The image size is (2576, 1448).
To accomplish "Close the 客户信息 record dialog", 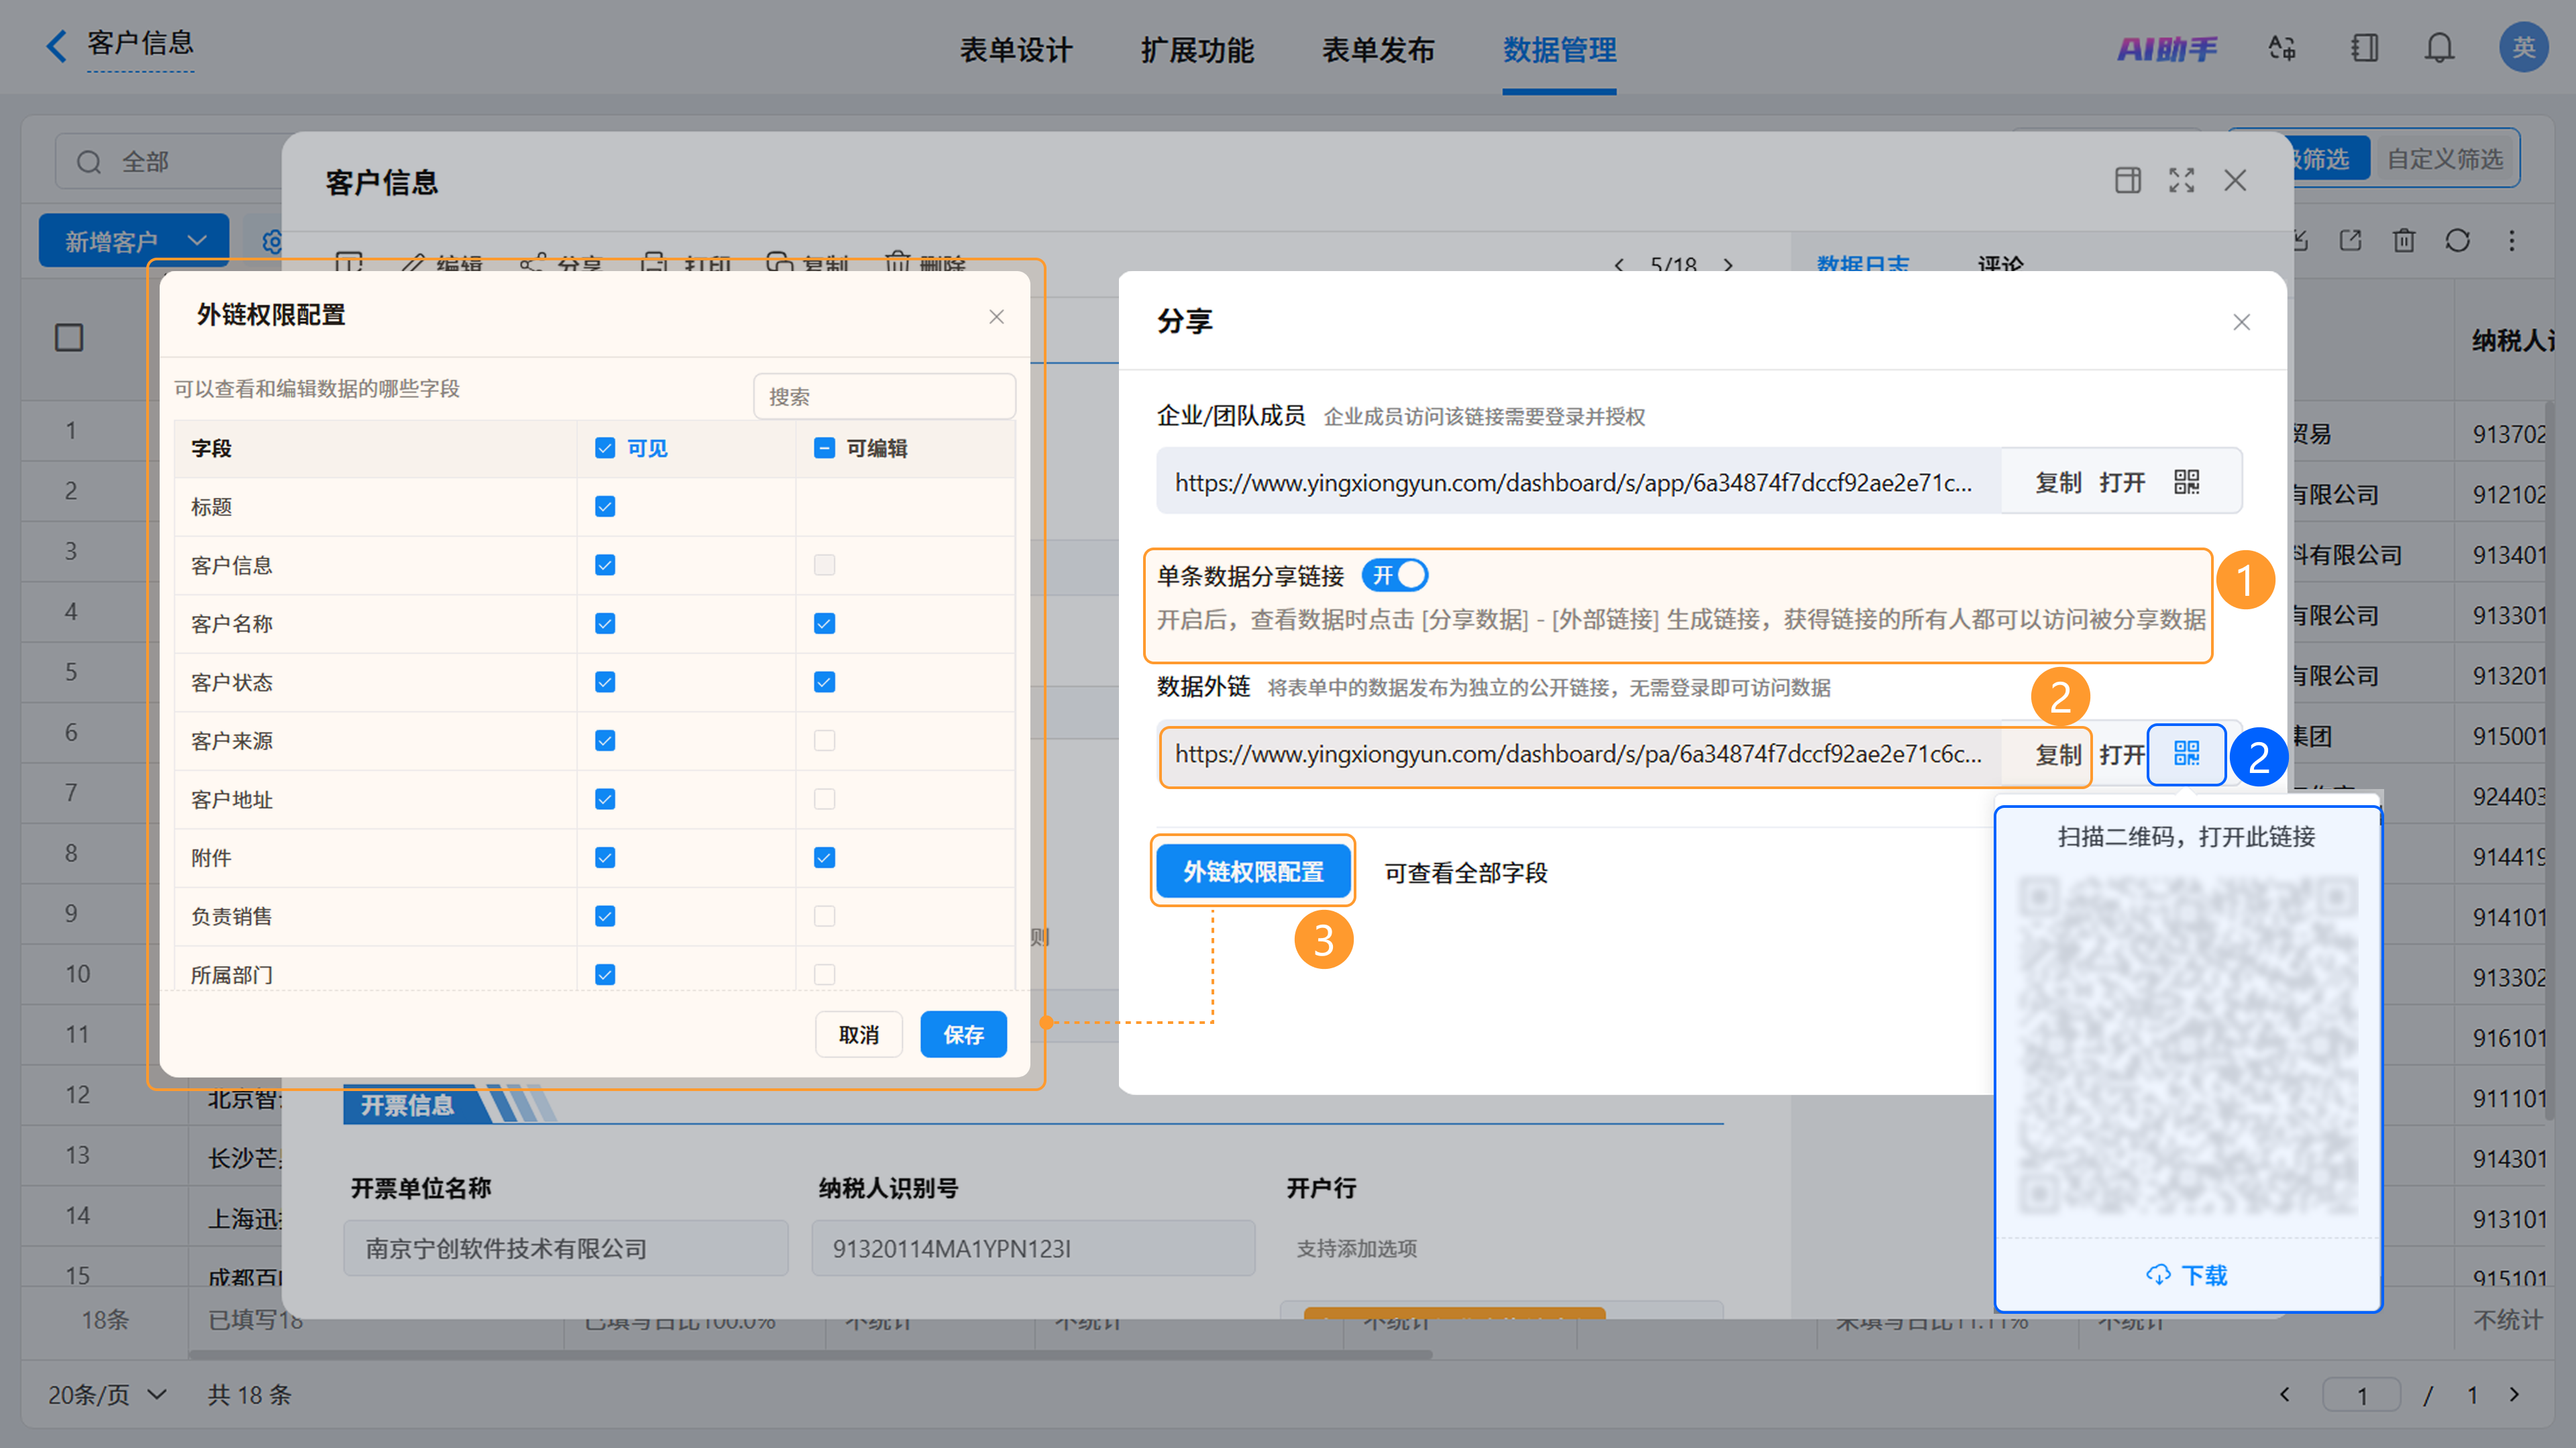I will [x=2235, y=180].
